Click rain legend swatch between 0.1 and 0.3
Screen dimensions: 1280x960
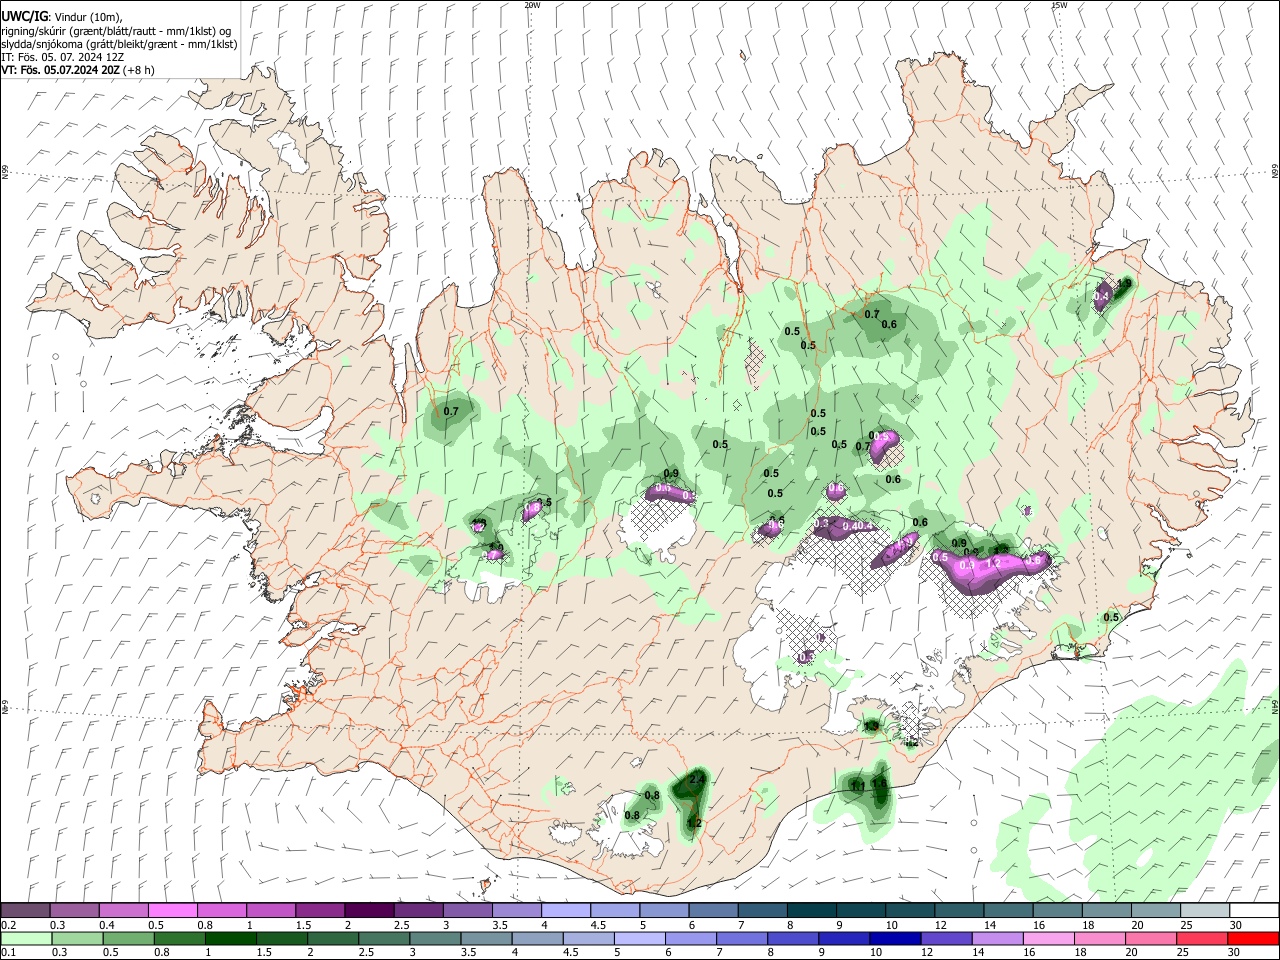coord(25,938)
